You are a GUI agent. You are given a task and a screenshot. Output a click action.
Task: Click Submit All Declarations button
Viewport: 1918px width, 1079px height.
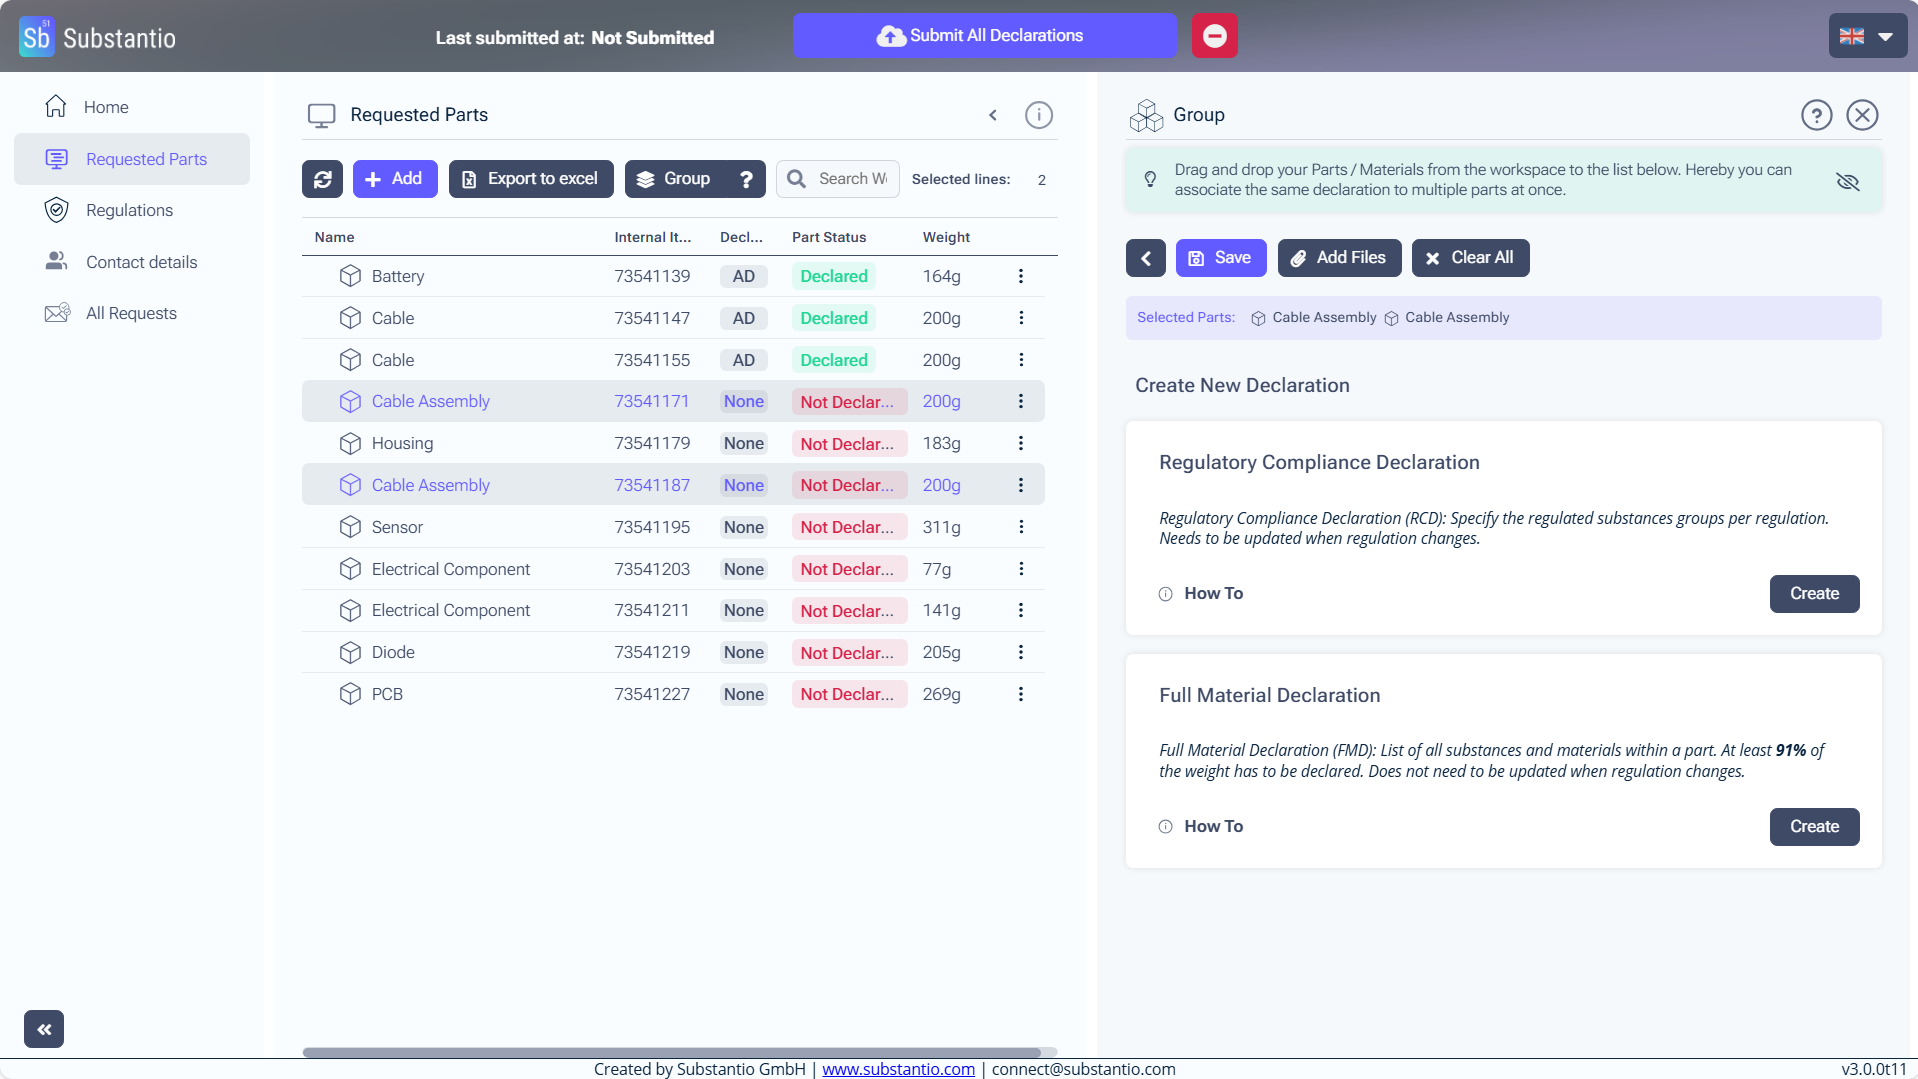tap(984, 36)
